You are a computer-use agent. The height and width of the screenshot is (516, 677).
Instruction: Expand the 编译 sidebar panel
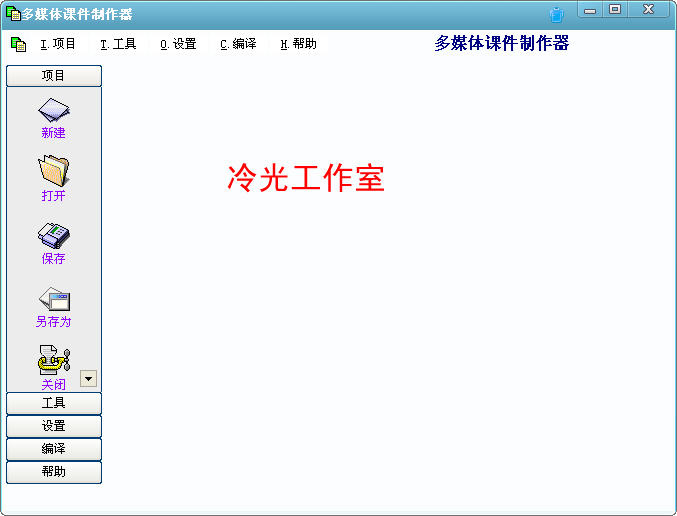[x=54, y=449]
